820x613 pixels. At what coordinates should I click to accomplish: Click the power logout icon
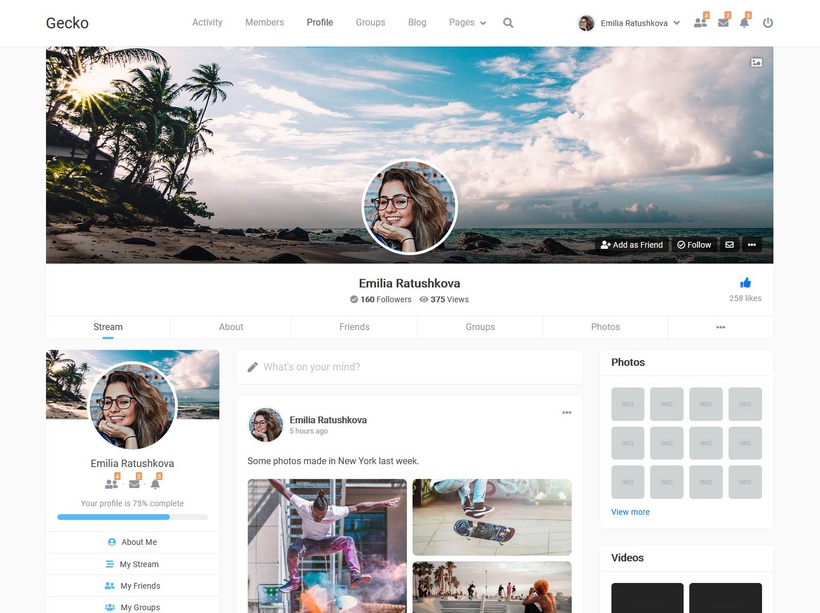coord(767,22)
